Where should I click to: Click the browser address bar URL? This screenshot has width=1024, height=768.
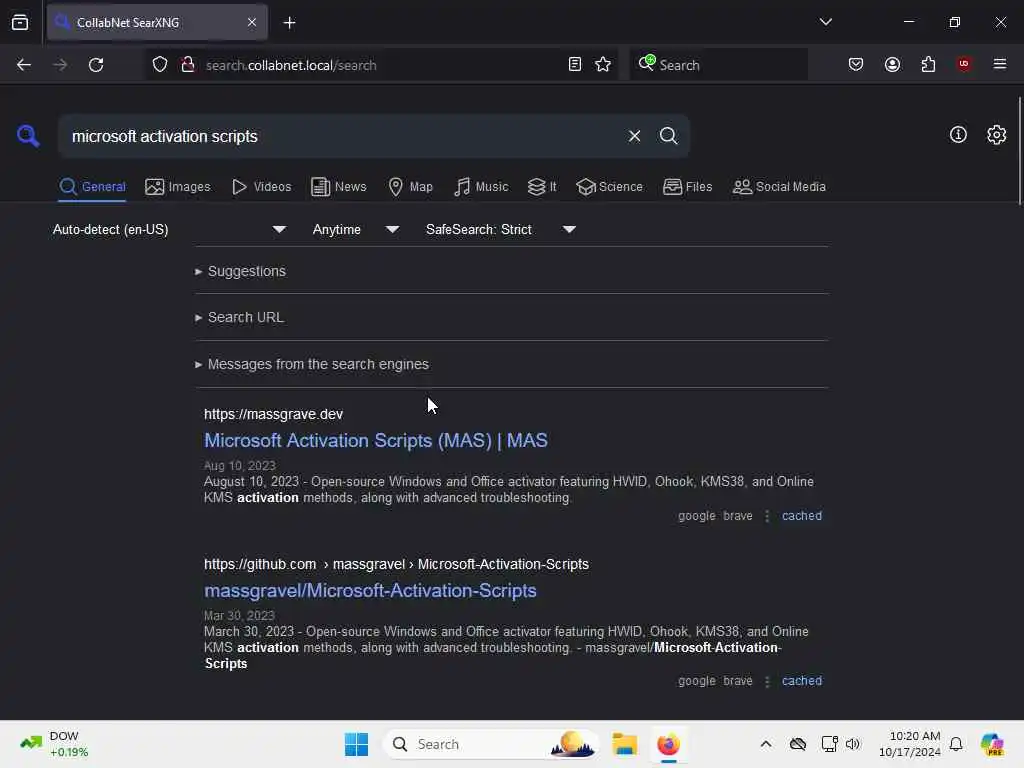291,65
